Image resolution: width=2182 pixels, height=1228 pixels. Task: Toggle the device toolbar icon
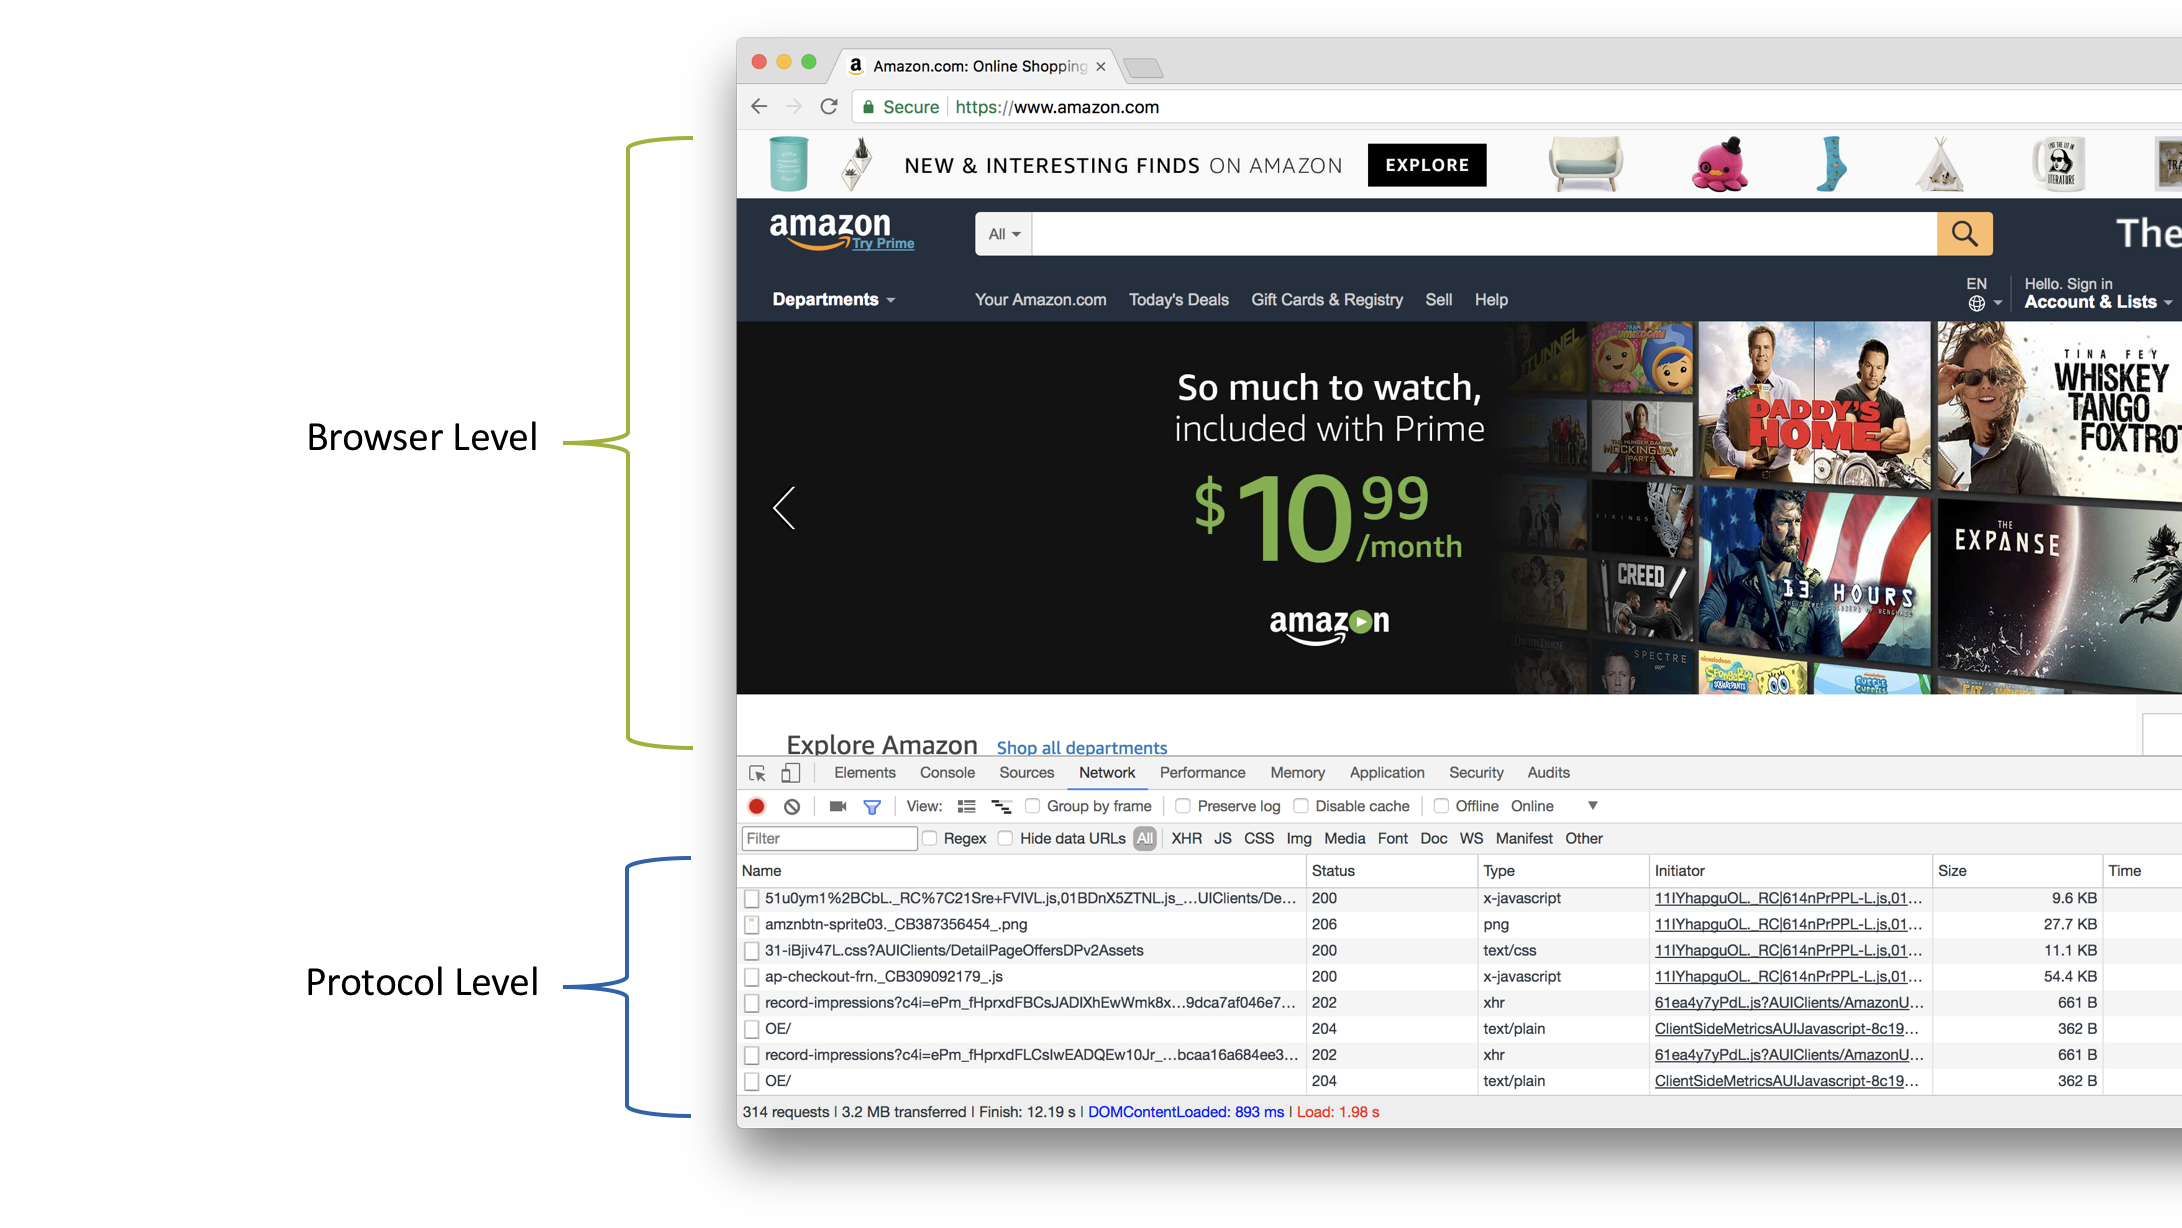[791, 773]
